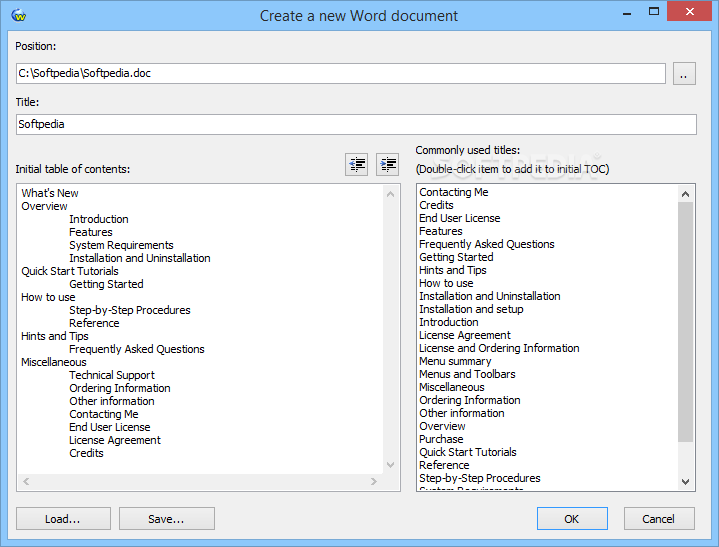Click the increase indent icon
This screenshot has height=547, width=719.
(x=387, y=164)
